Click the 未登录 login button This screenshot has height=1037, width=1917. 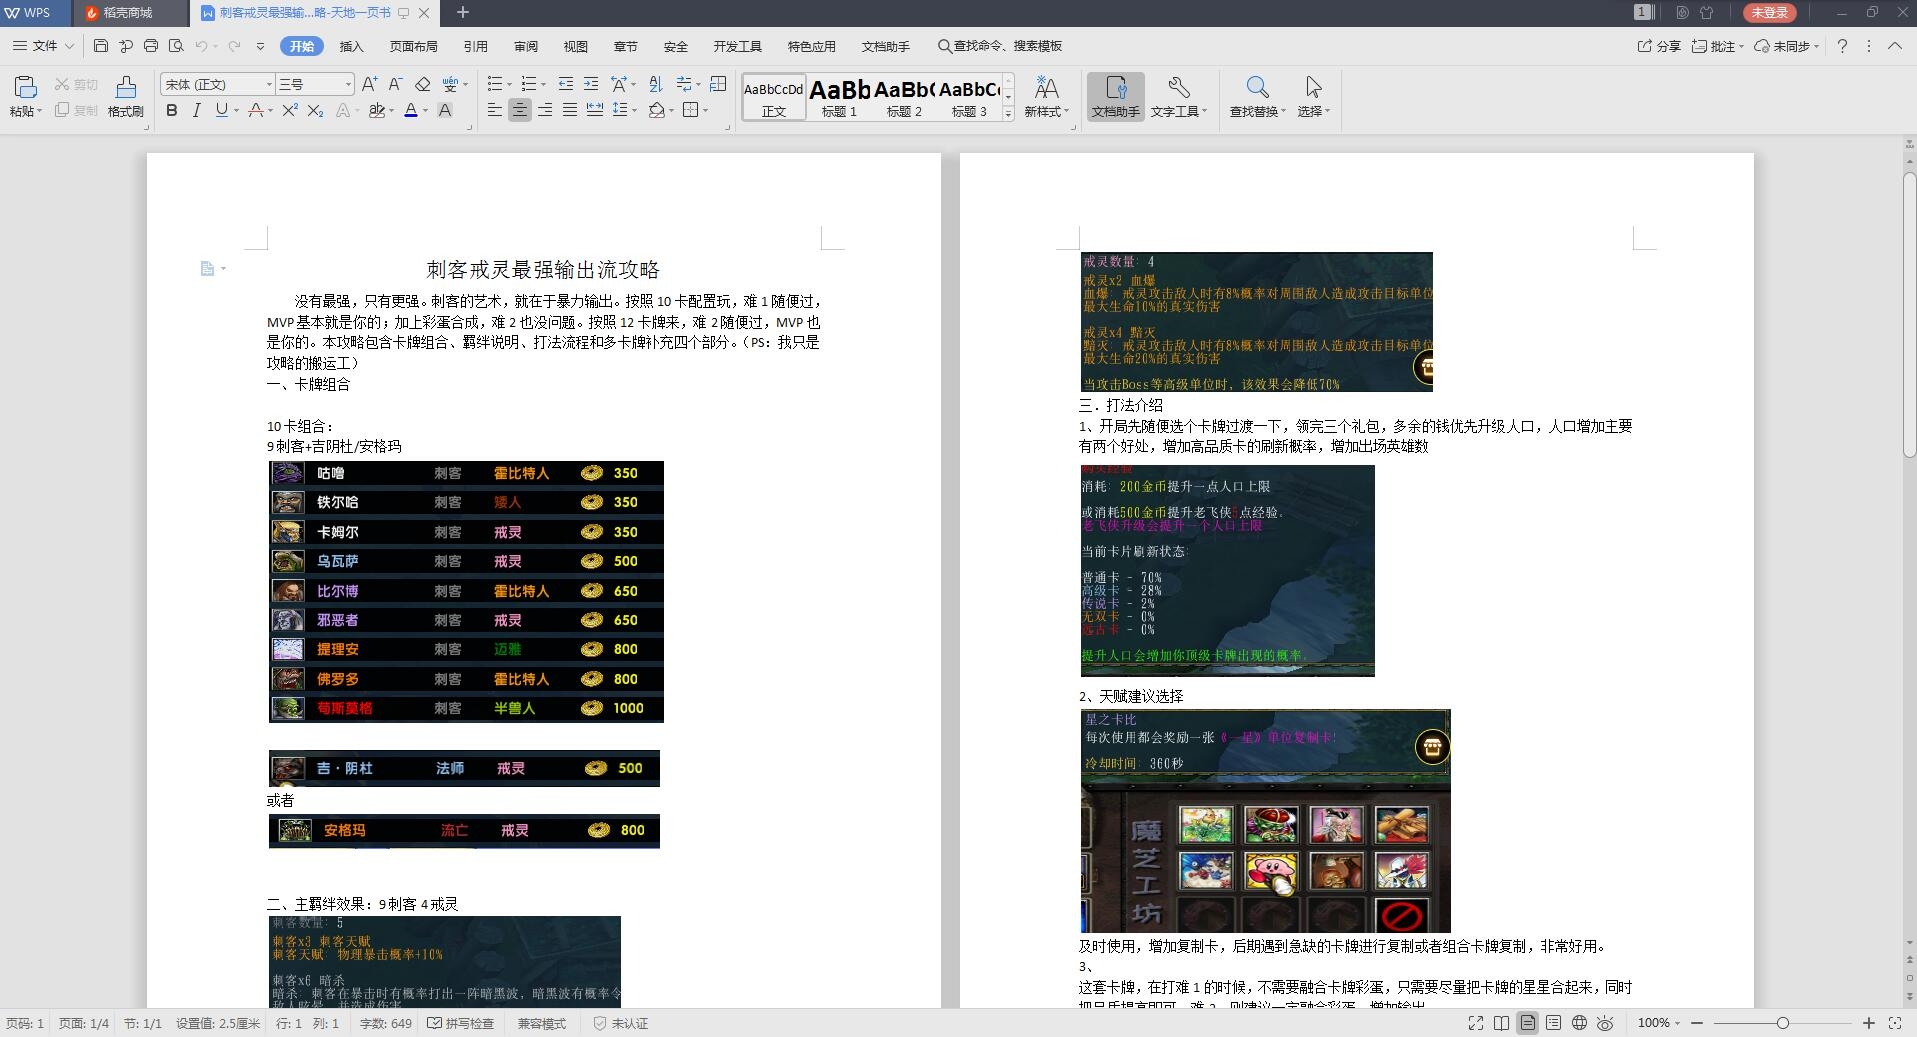pyautogui.click(x=1770, y=12)
